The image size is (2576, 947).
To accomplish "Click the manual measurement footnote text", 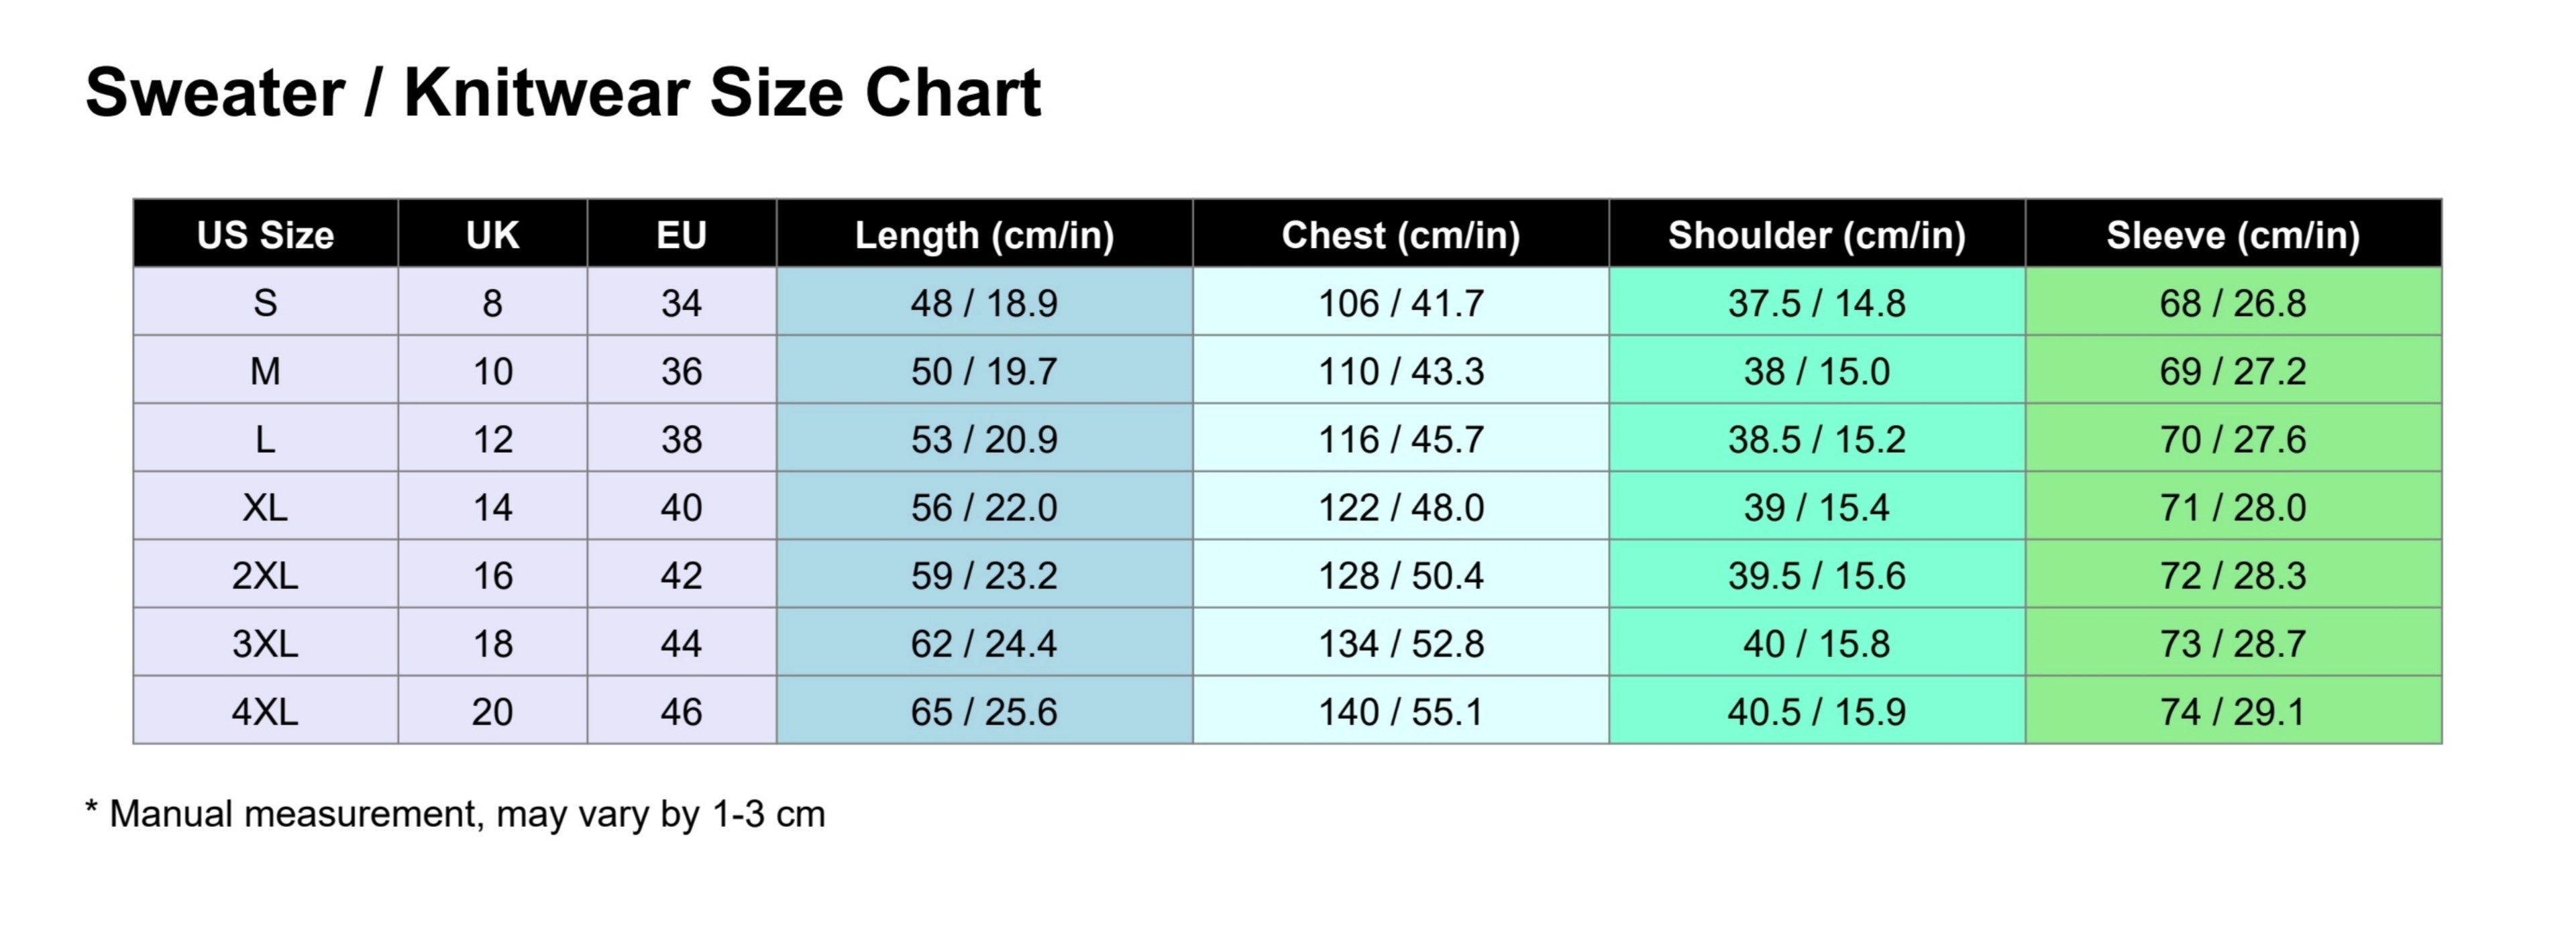I will [456, 814].
